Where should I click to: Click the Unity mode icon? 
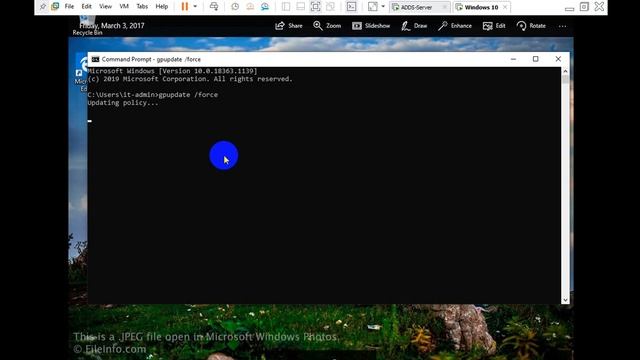tap(330, 7)
